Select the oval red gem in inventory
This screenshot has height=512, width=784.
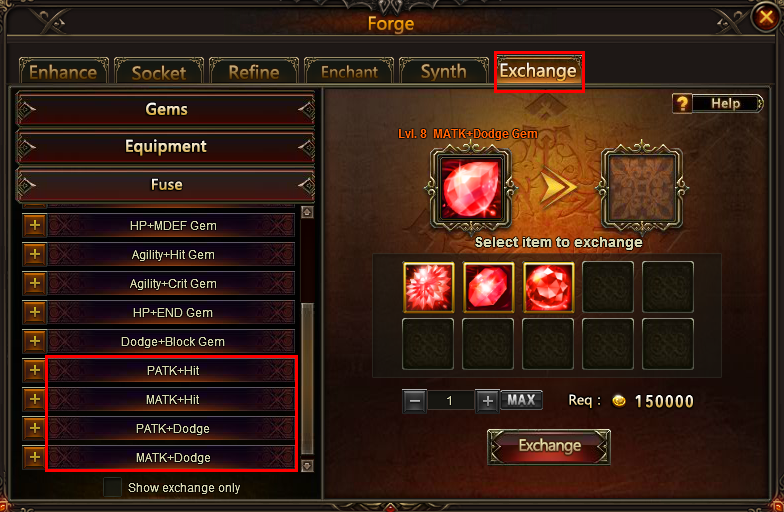click(488, 287)
